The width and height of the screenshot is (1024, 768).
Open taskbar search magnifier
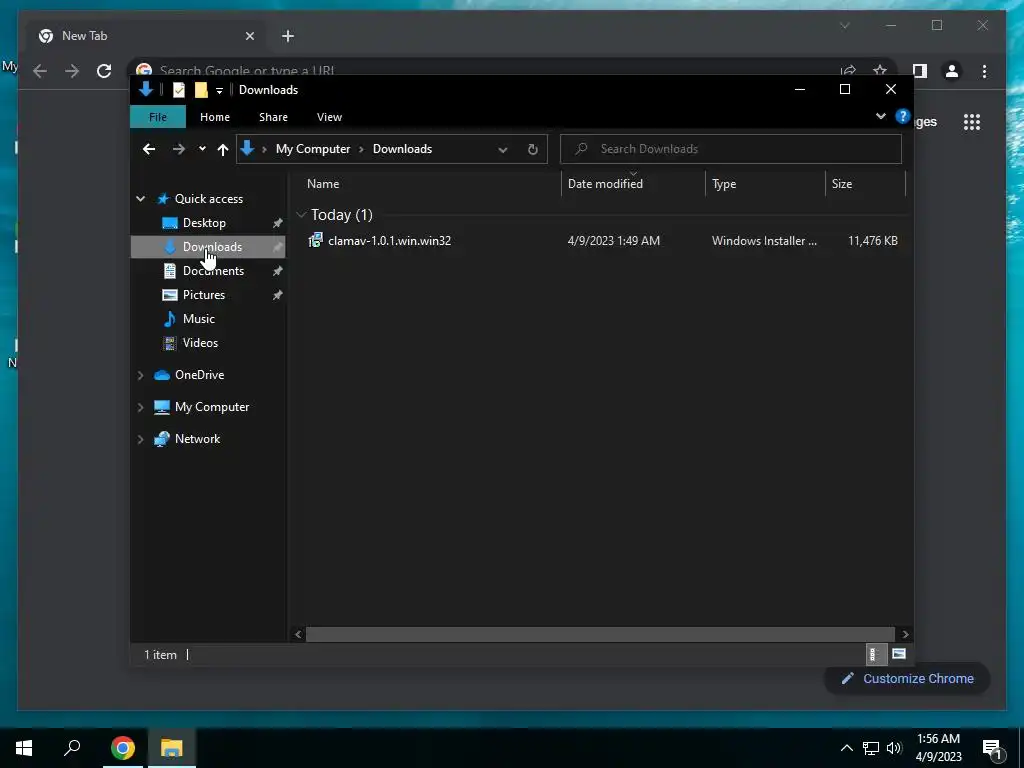pyautogui.click(x=72, y=748)
